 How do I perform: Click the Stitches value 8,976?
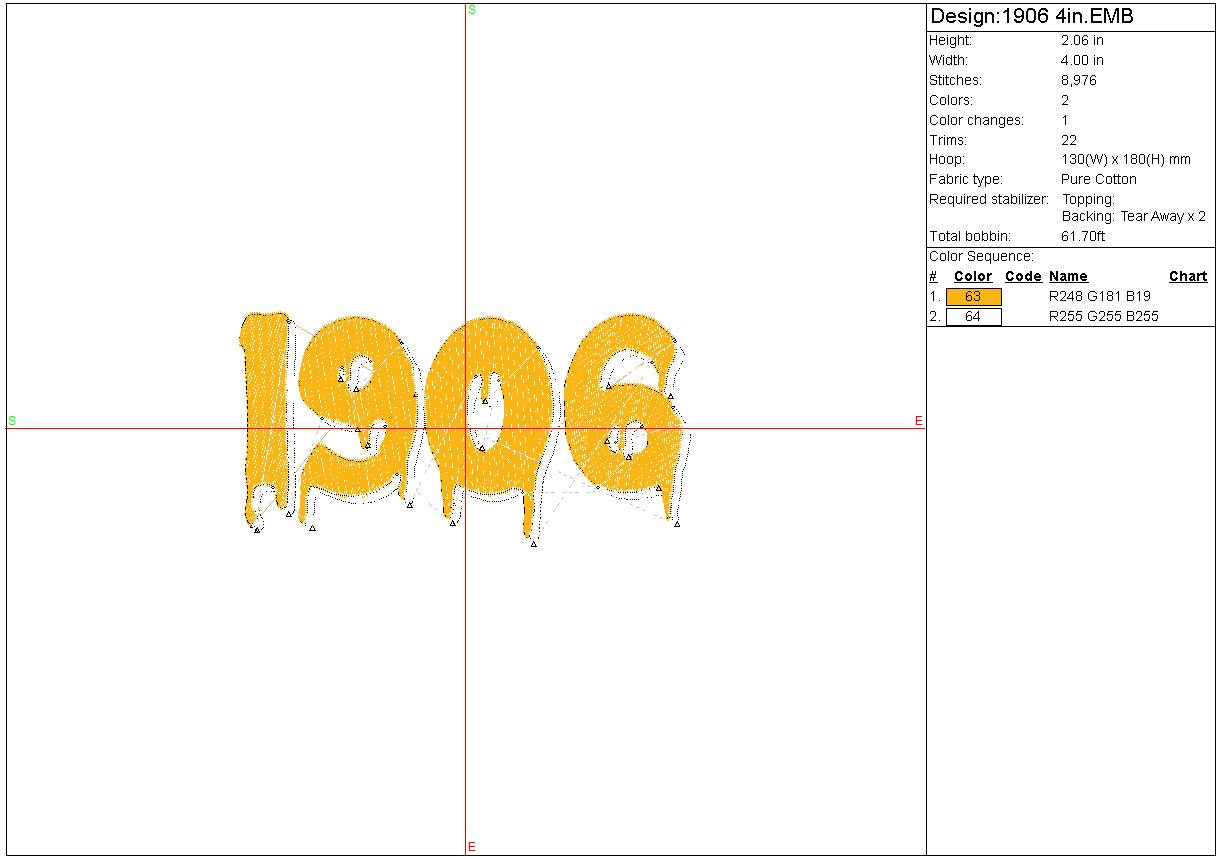pos(1078,80)
